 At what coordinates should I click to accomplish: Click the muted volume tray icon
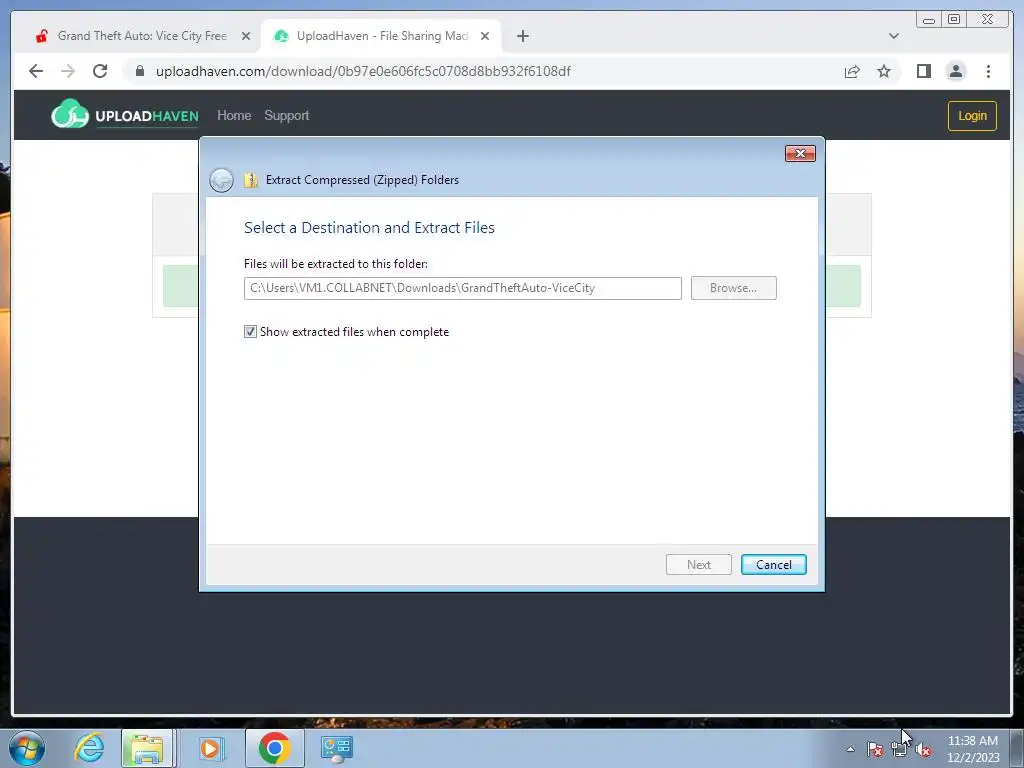[923, 750]
